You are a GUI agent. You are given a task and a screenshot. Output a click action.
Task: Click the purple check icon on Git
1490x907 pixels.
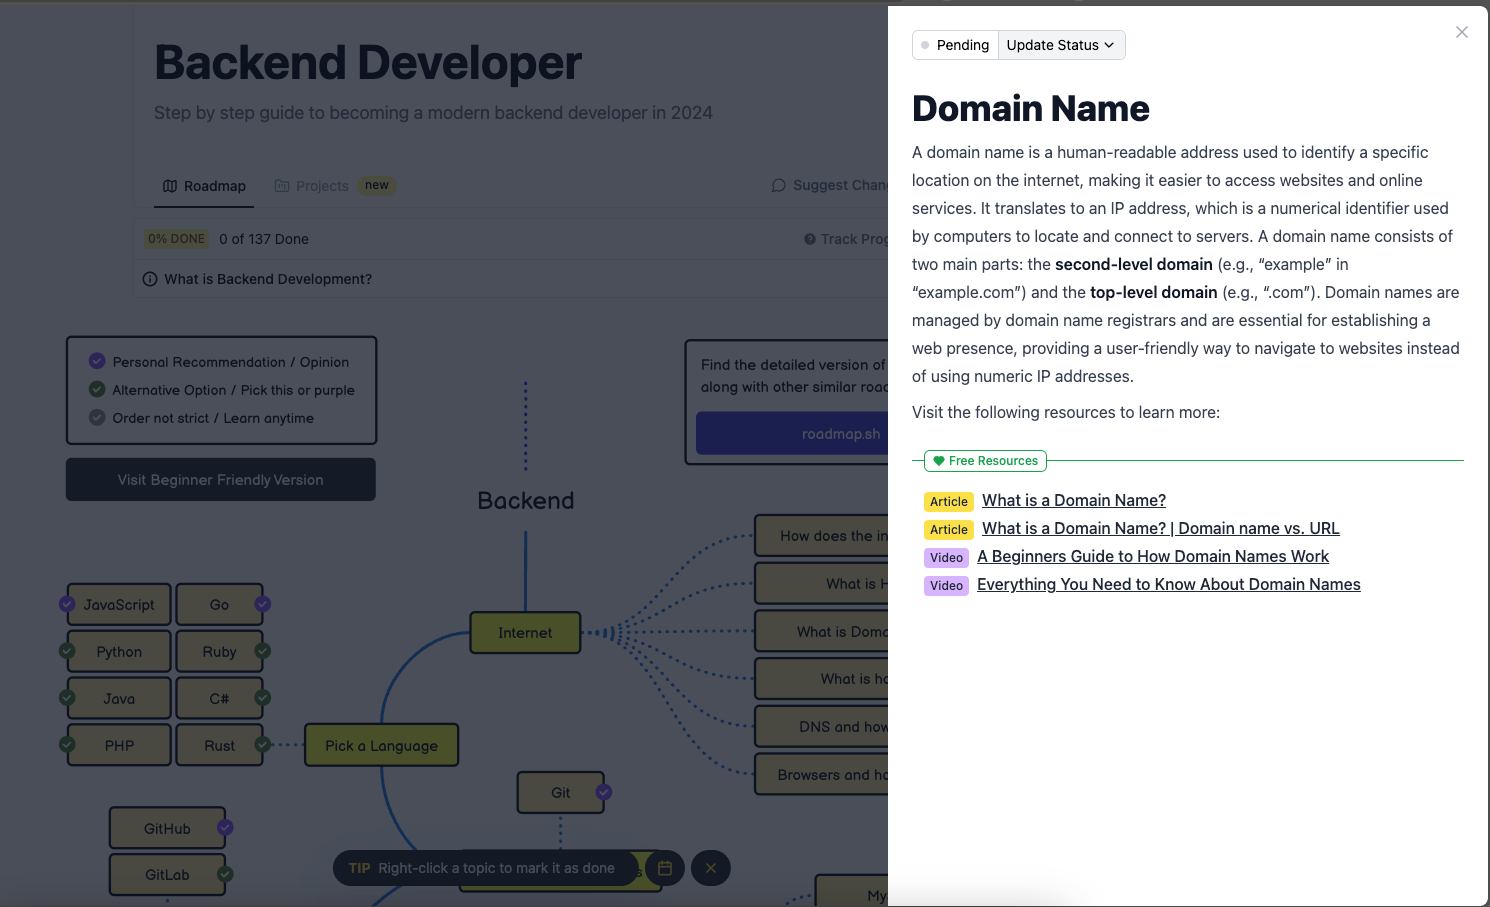[604, 792]
